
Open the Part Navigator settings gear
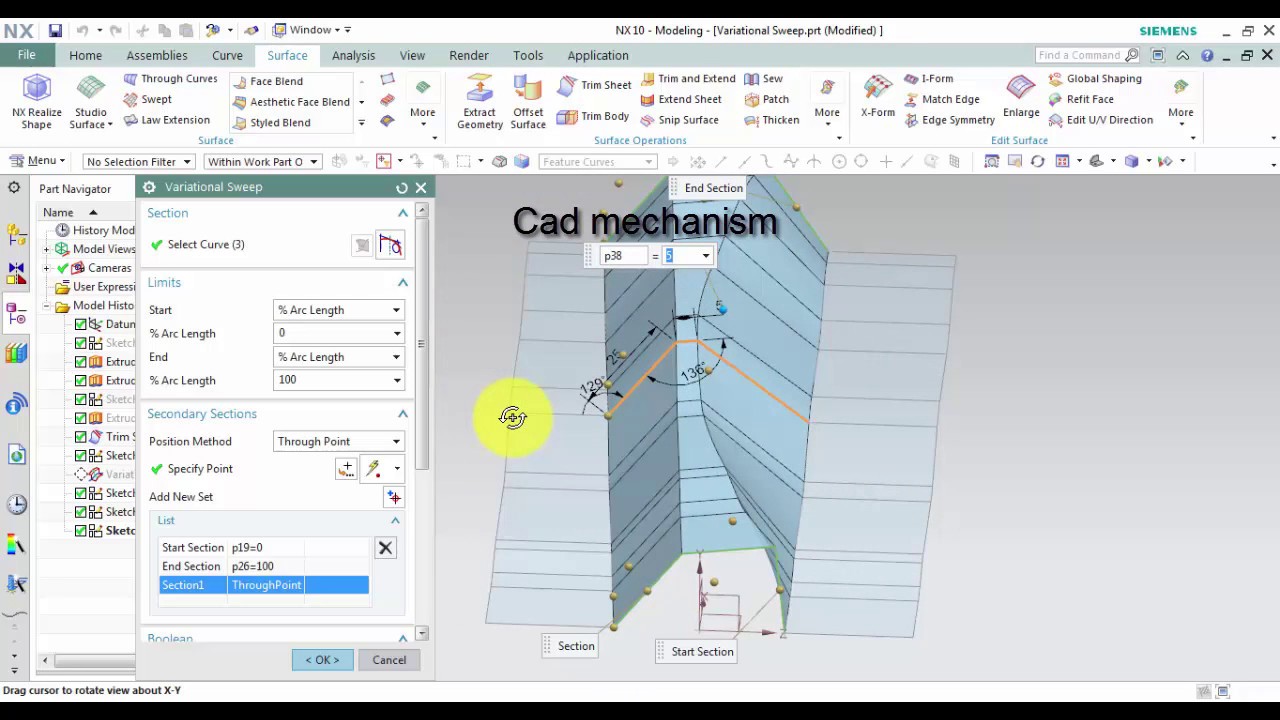coord(14,188)
